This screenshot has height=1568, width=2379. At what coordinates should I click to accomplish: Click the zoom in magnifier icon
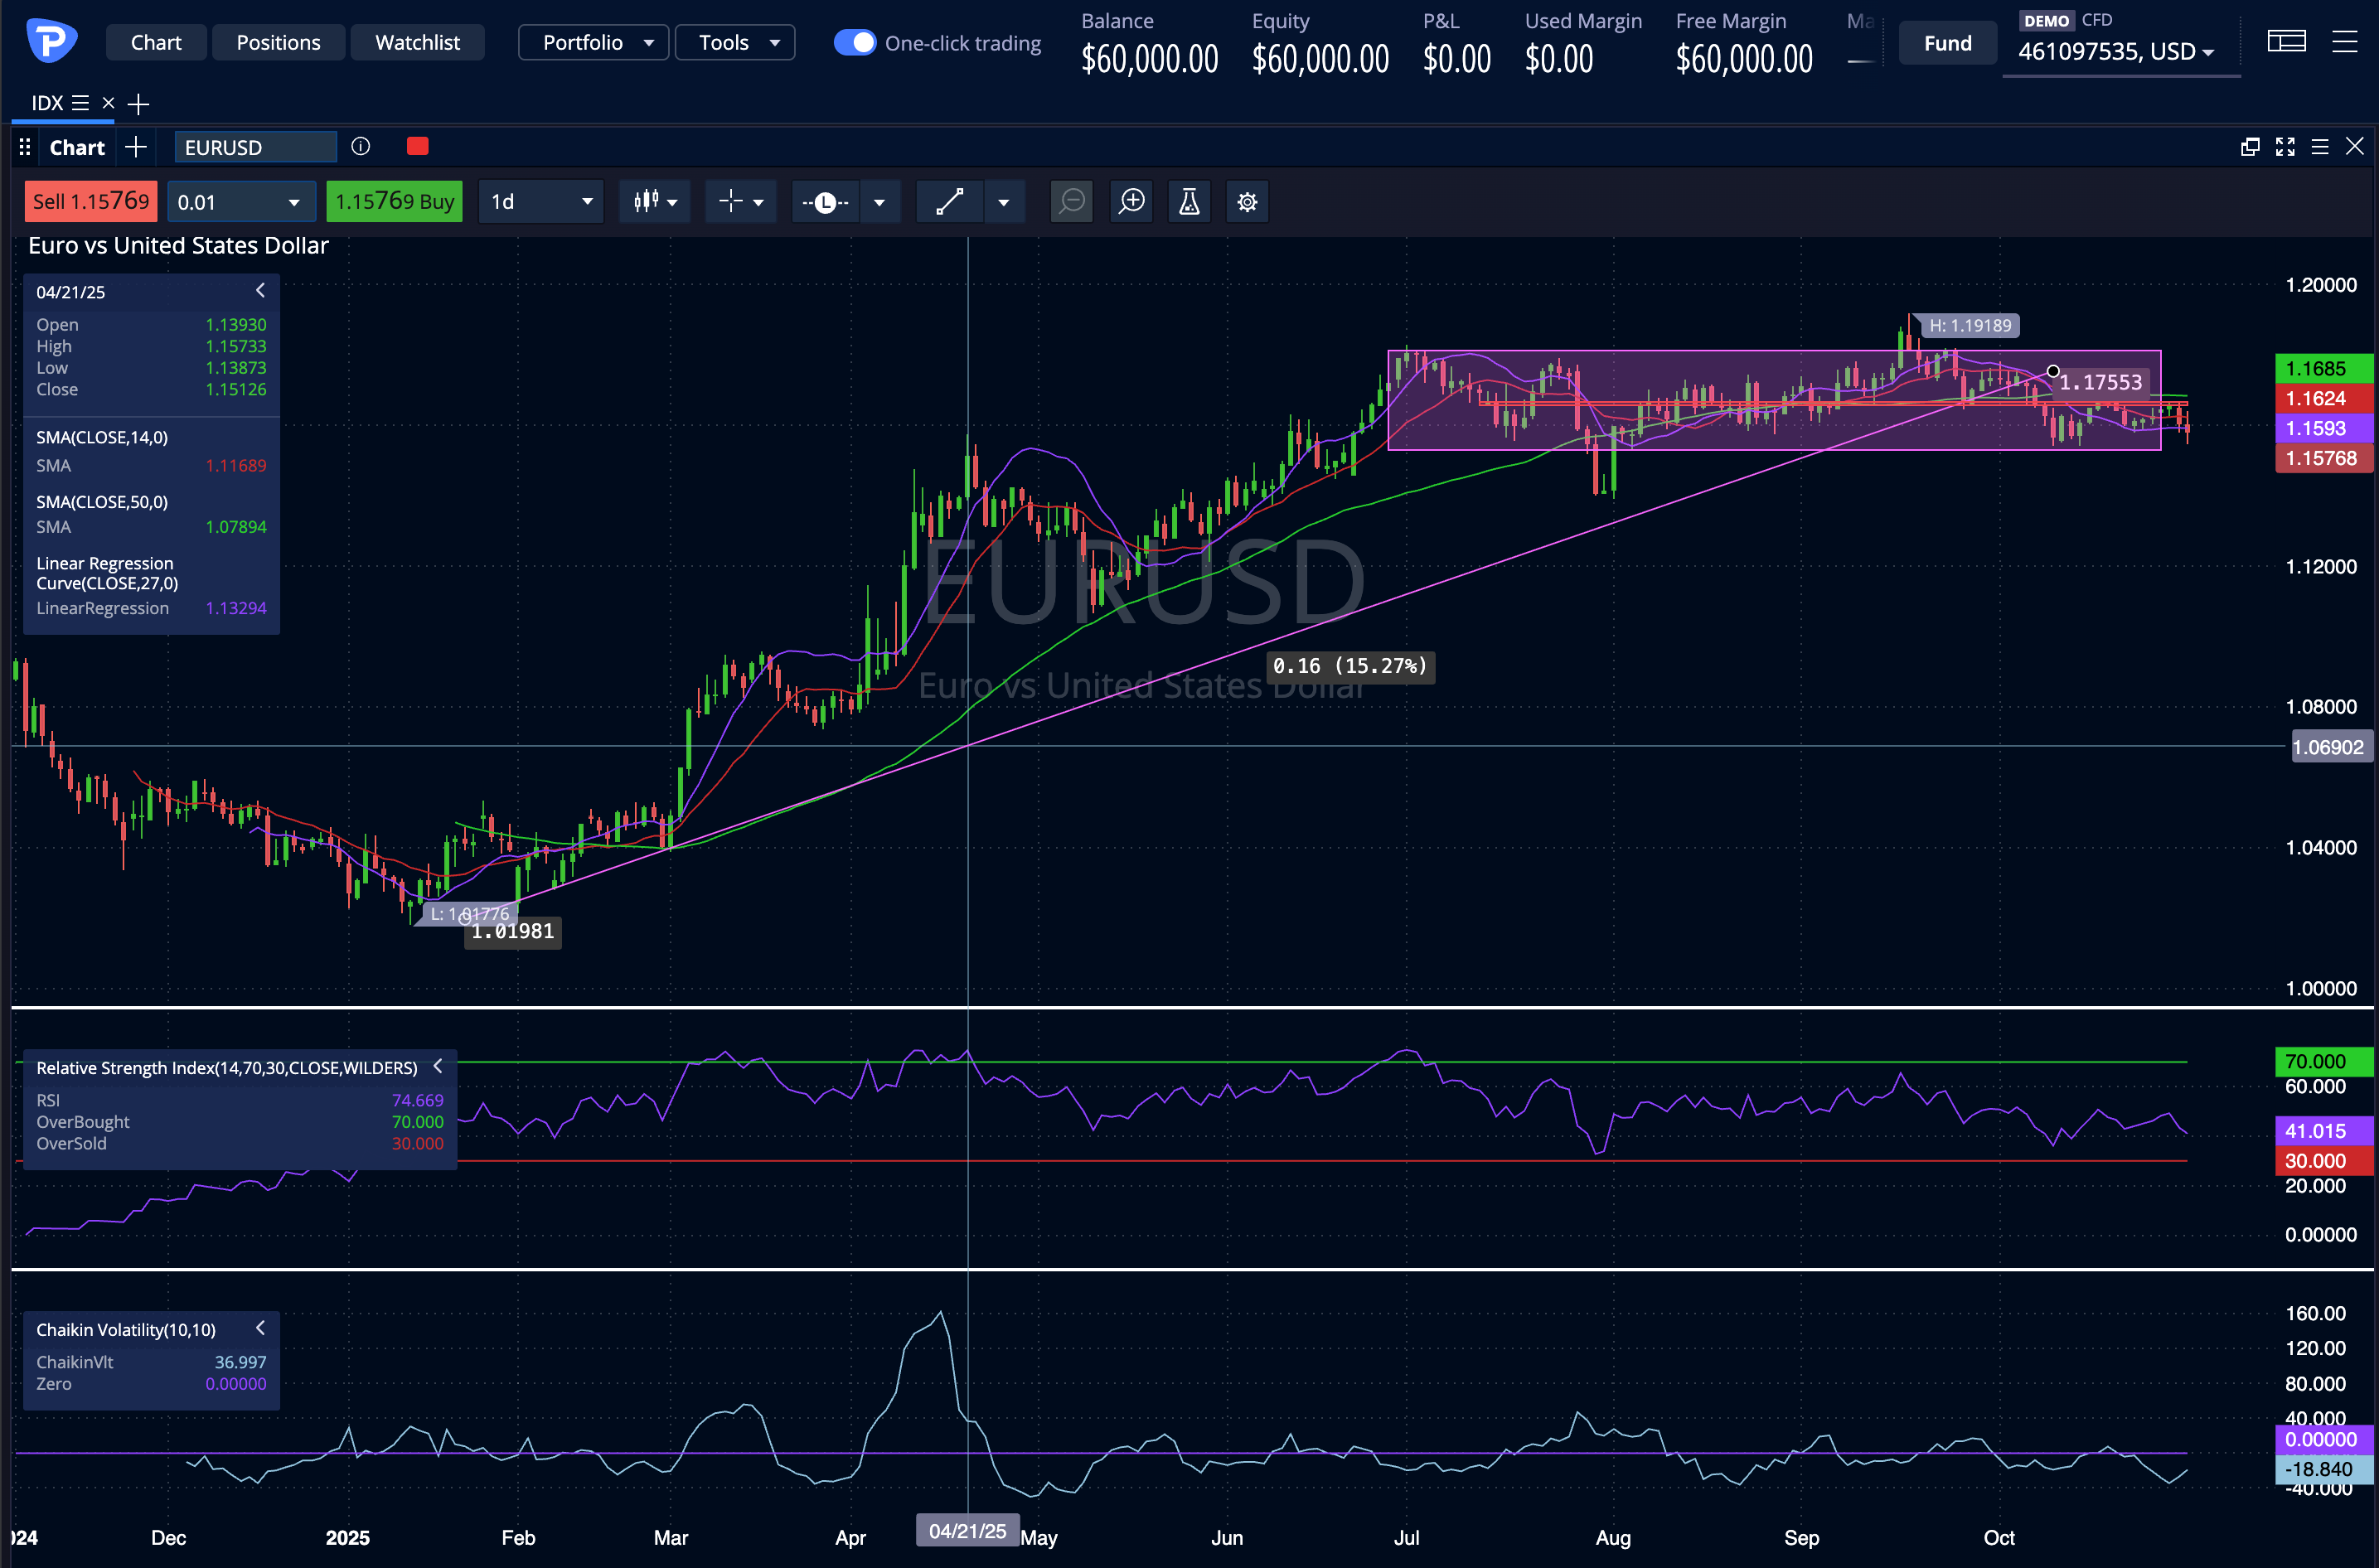click(1131, 202)
